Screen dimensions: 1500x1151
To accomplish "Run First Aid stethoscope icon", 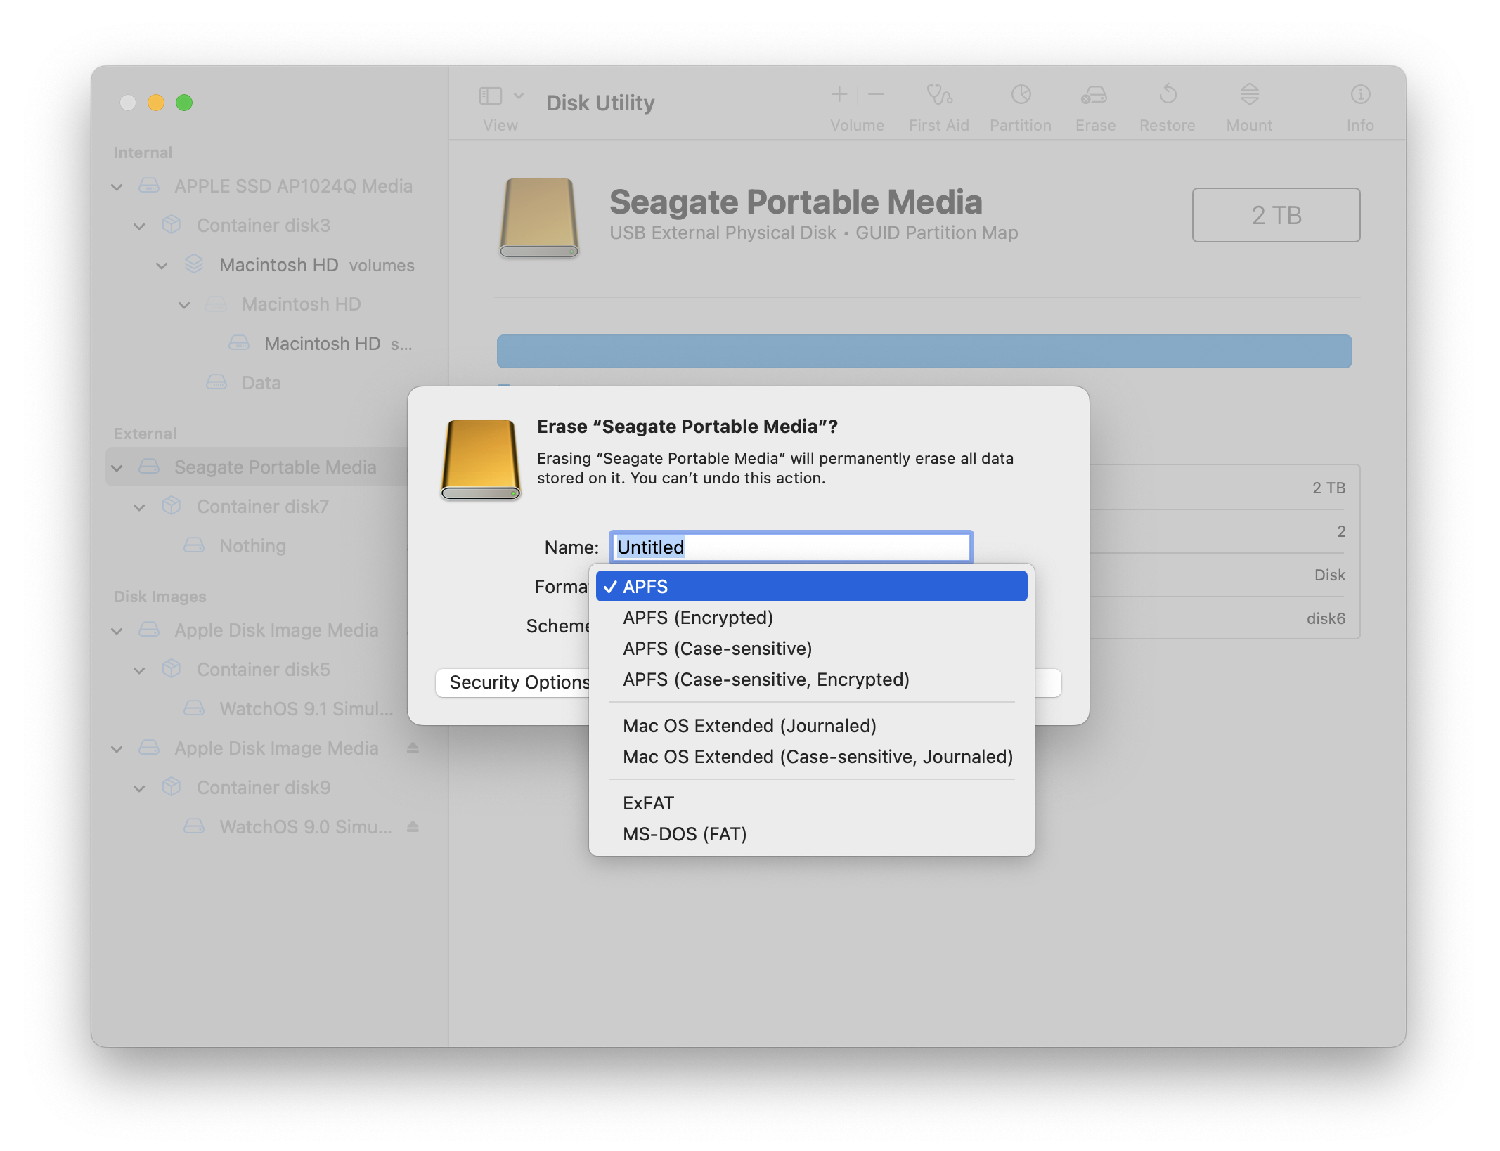I will [939, 94].
